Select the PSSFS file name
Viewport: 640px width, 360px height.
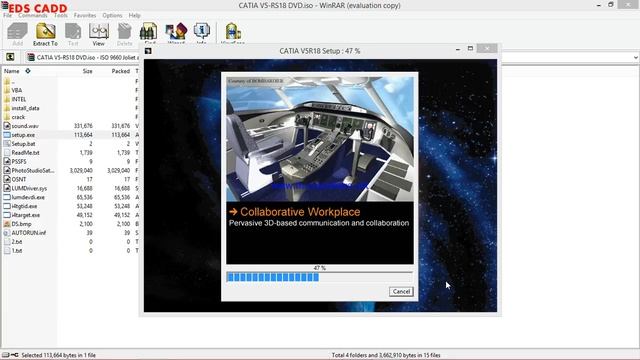coord(19,162)
